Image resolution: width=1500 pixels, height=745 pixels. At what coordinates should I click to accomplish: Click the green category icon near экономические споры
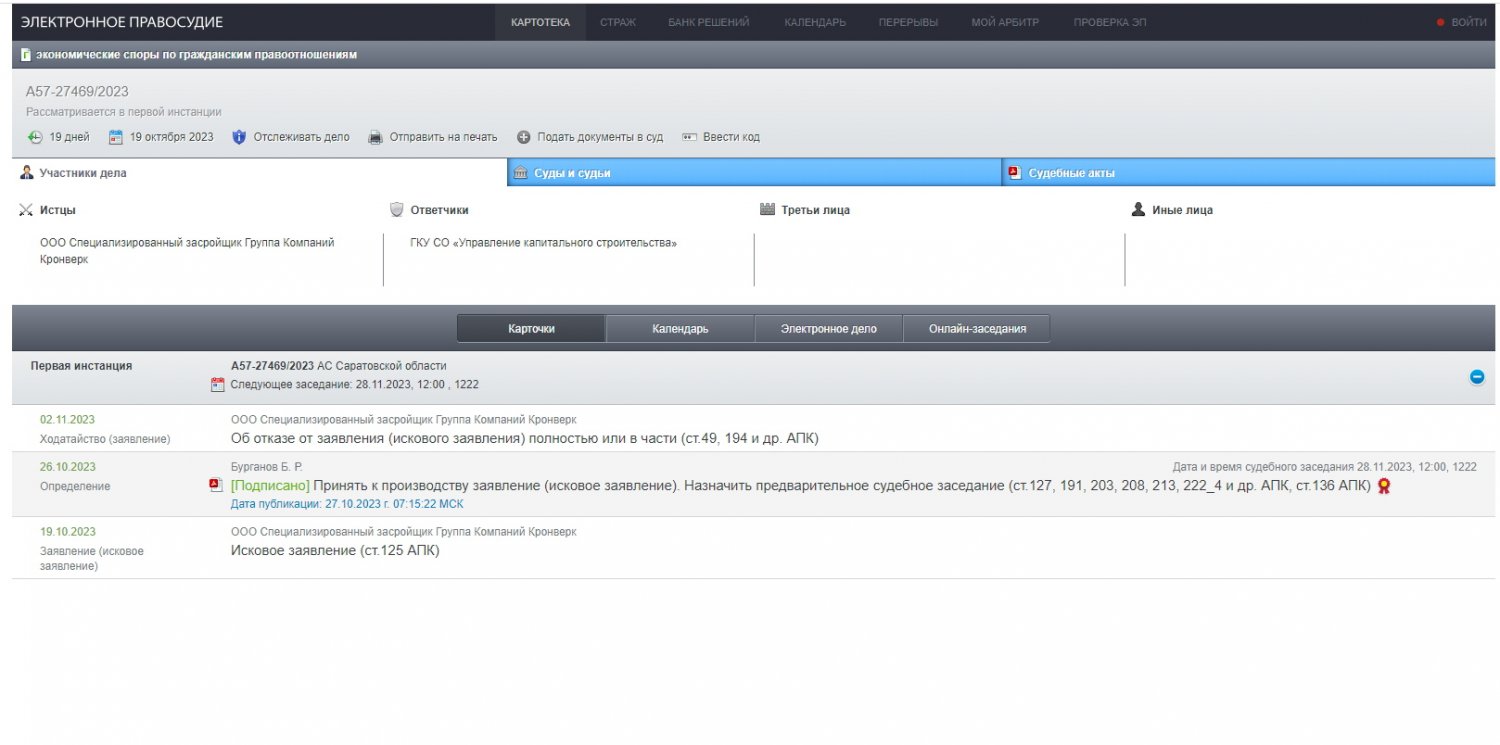tap(25, 55)
